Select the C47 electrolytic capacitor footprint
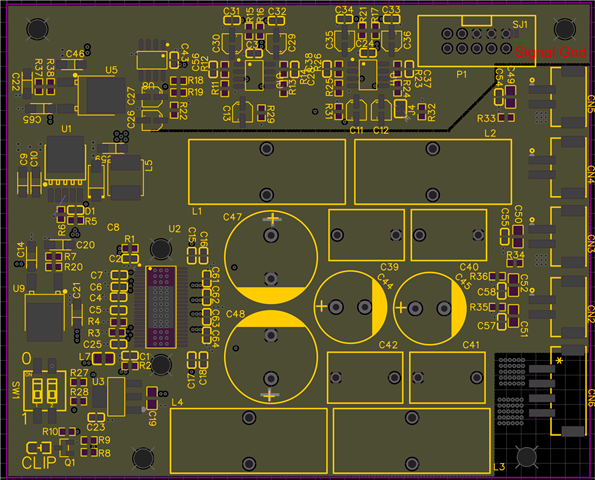This screenshot has height=480, width=595. (x=271, y=257)
